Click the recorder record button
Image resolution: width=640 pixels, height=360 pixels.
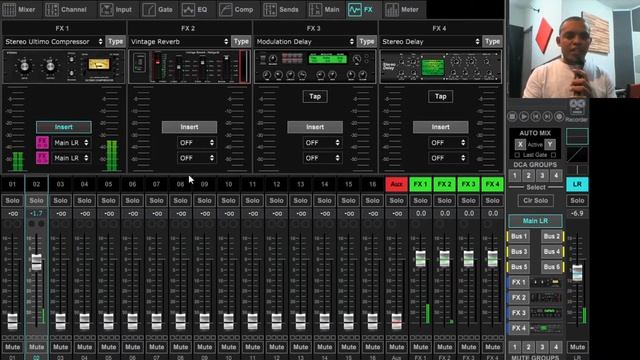(x=559, y=117)
